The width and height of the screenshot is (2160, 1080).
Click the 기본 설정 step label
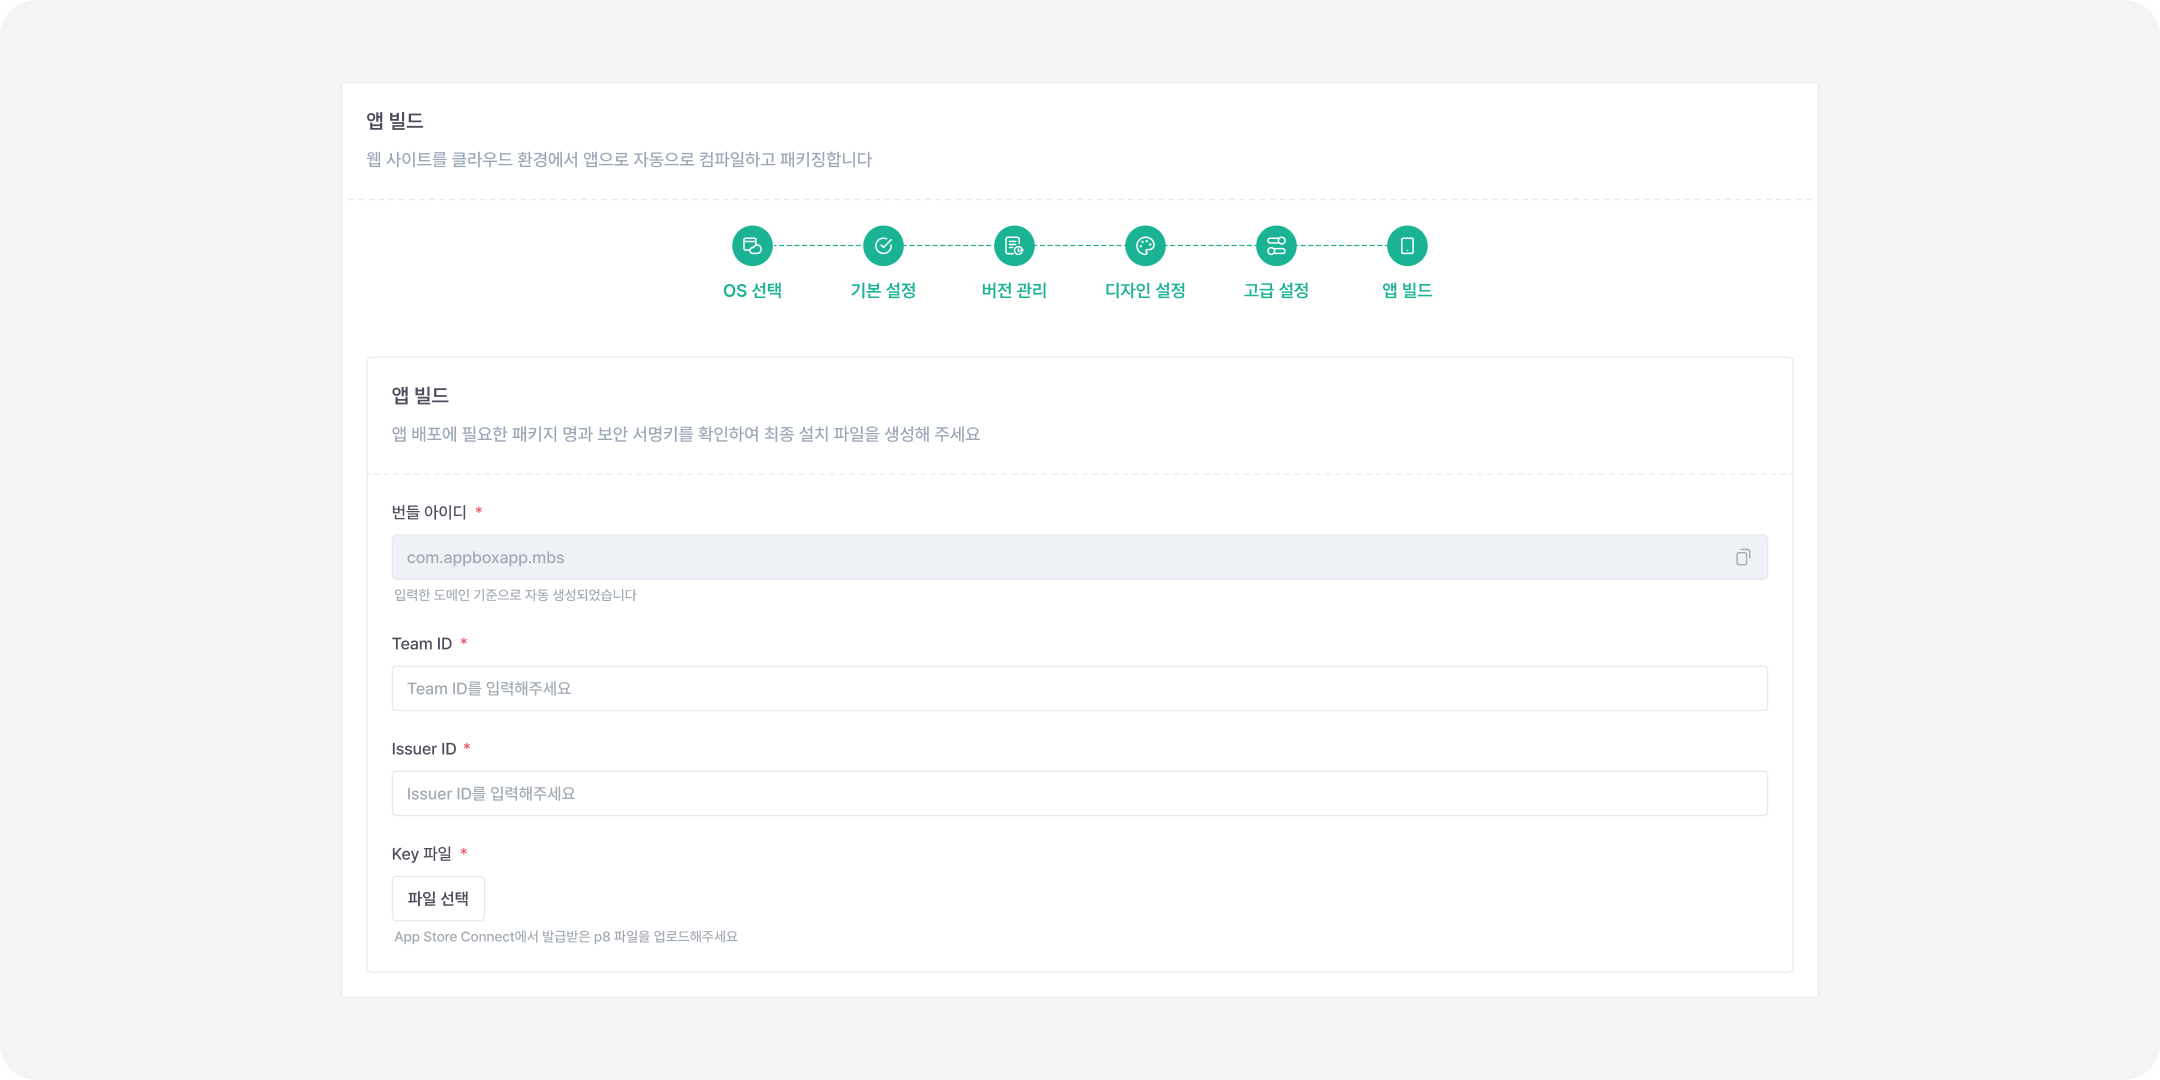tap(883, 290)
